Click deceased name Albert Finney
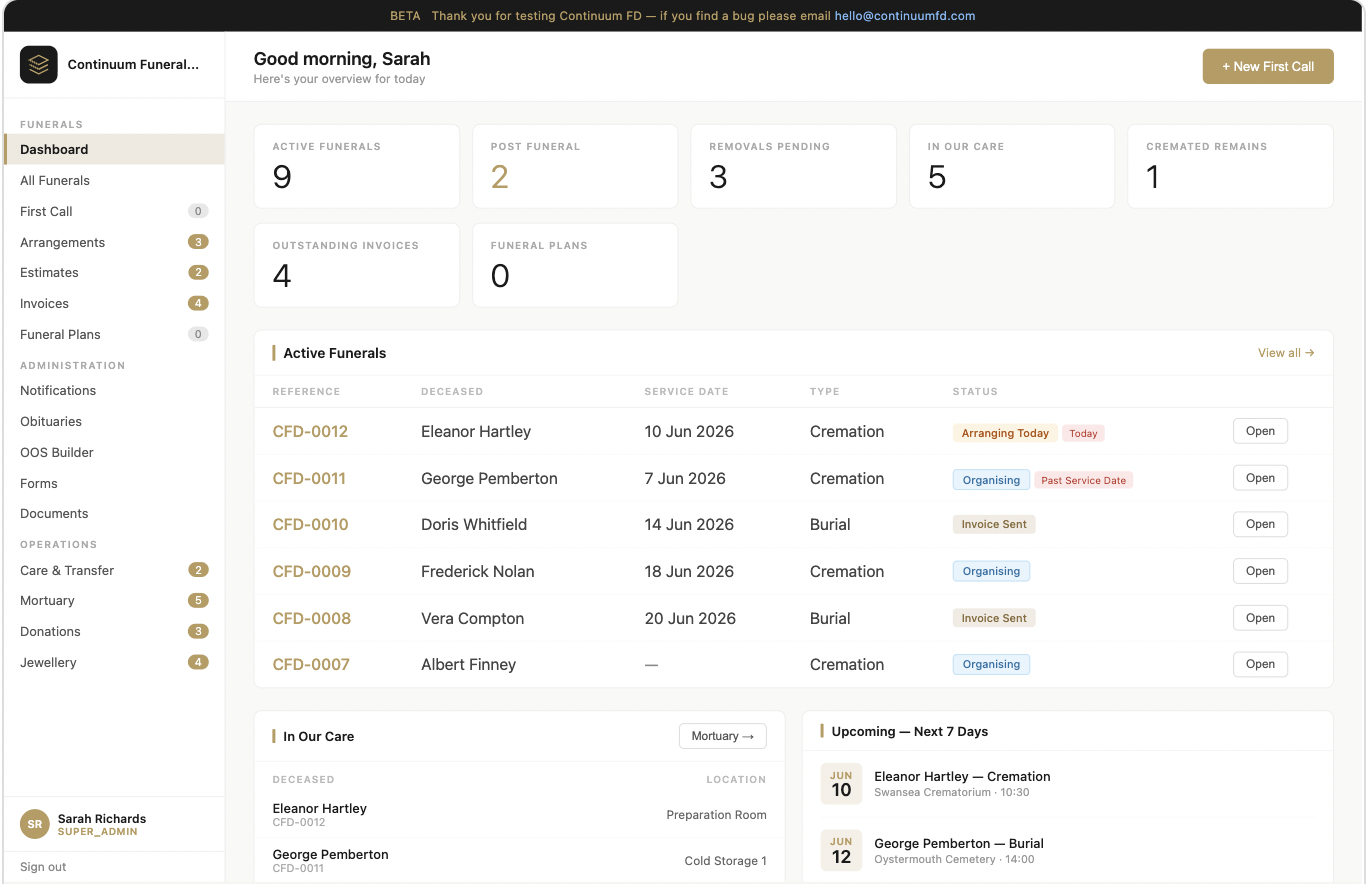This screenshot has height=884, width=1368. (468, 664)
